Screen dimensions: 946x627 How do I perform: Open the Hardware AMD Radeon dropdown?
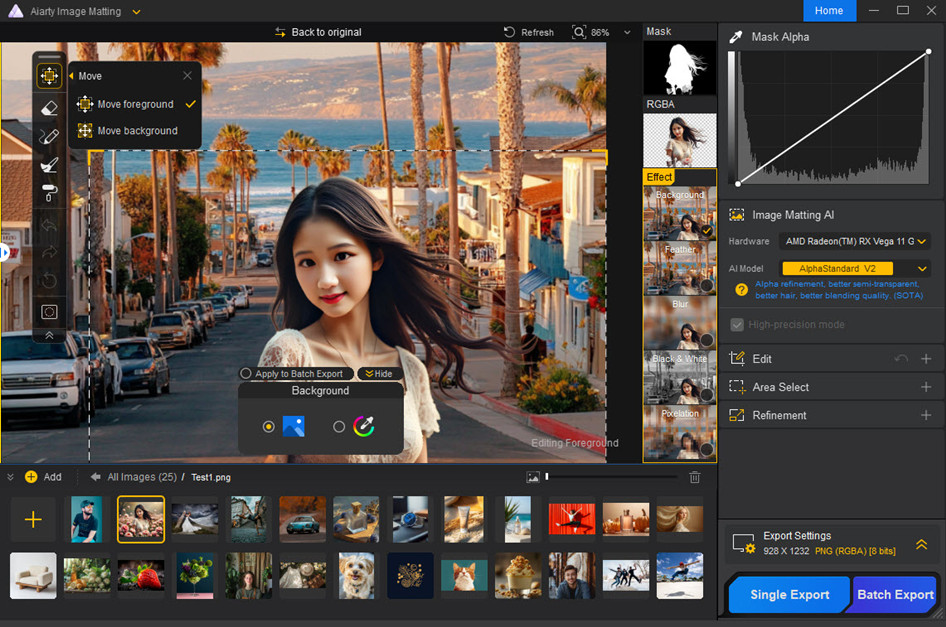tap(857, 241)
